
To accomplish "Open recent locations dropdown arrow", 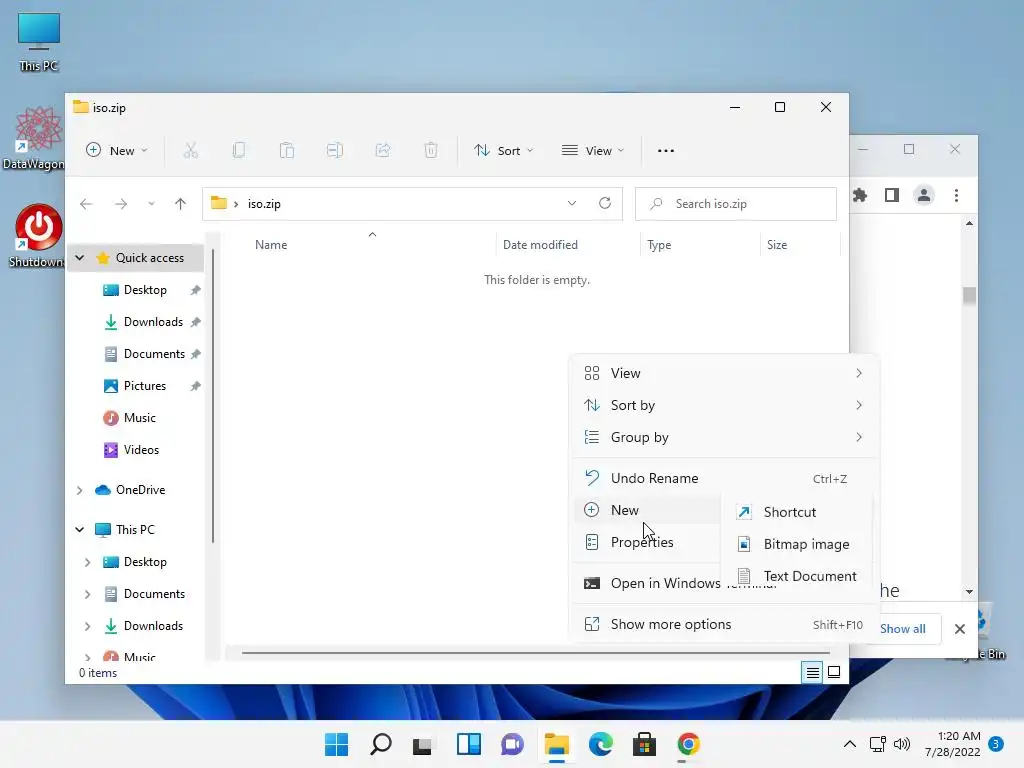I will [151, 204].
